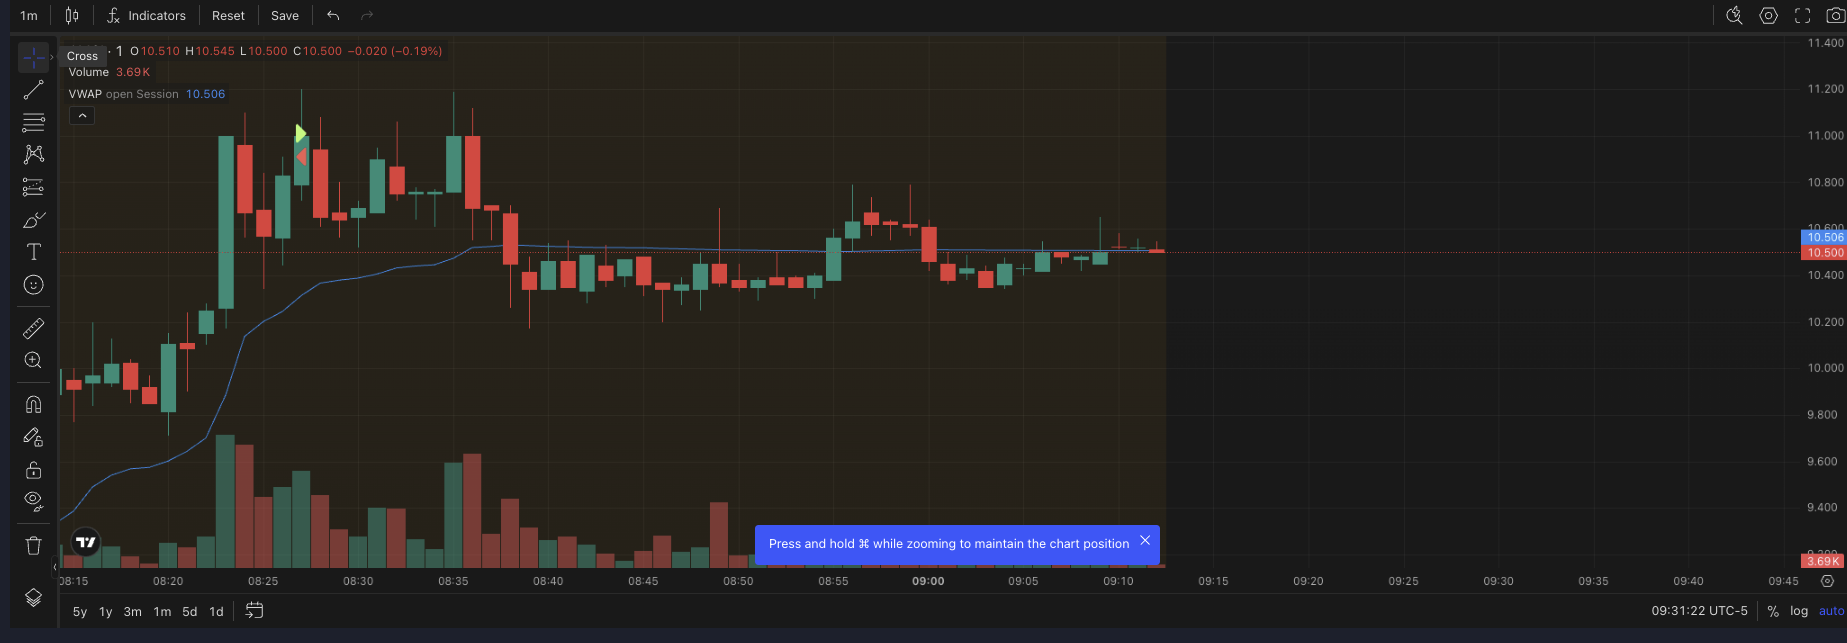Dismiss the zooming hint notification

[x=1145, y=541]
